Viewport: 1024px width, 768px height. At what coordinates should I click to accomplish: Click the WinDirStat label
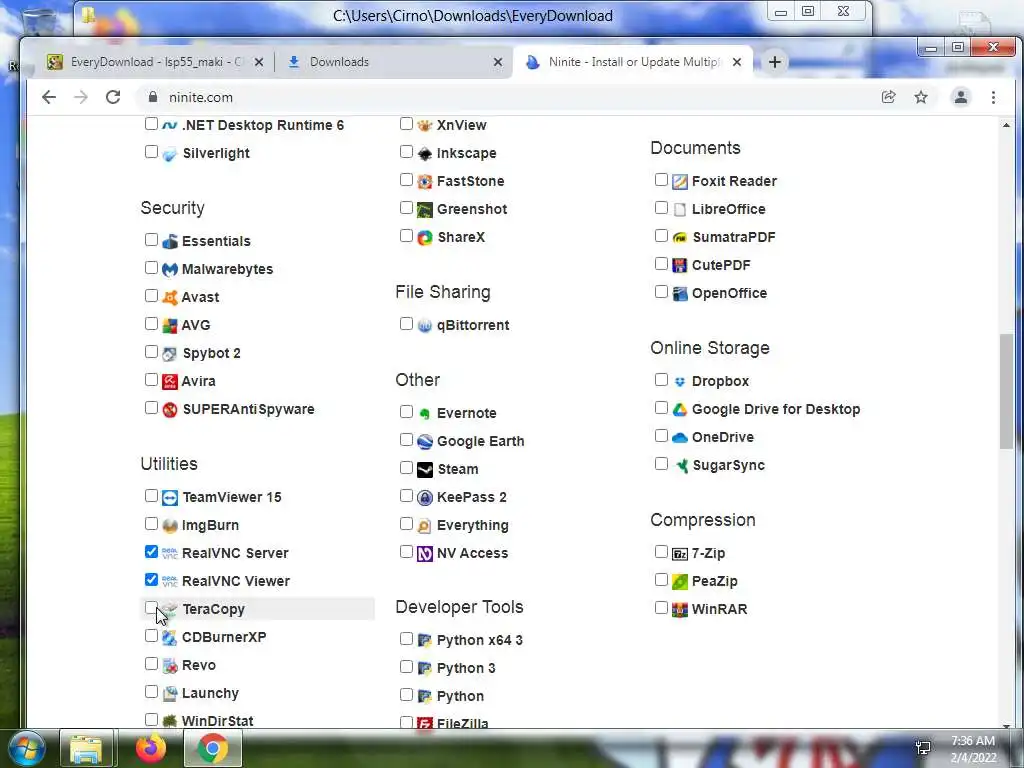point(217,721)
